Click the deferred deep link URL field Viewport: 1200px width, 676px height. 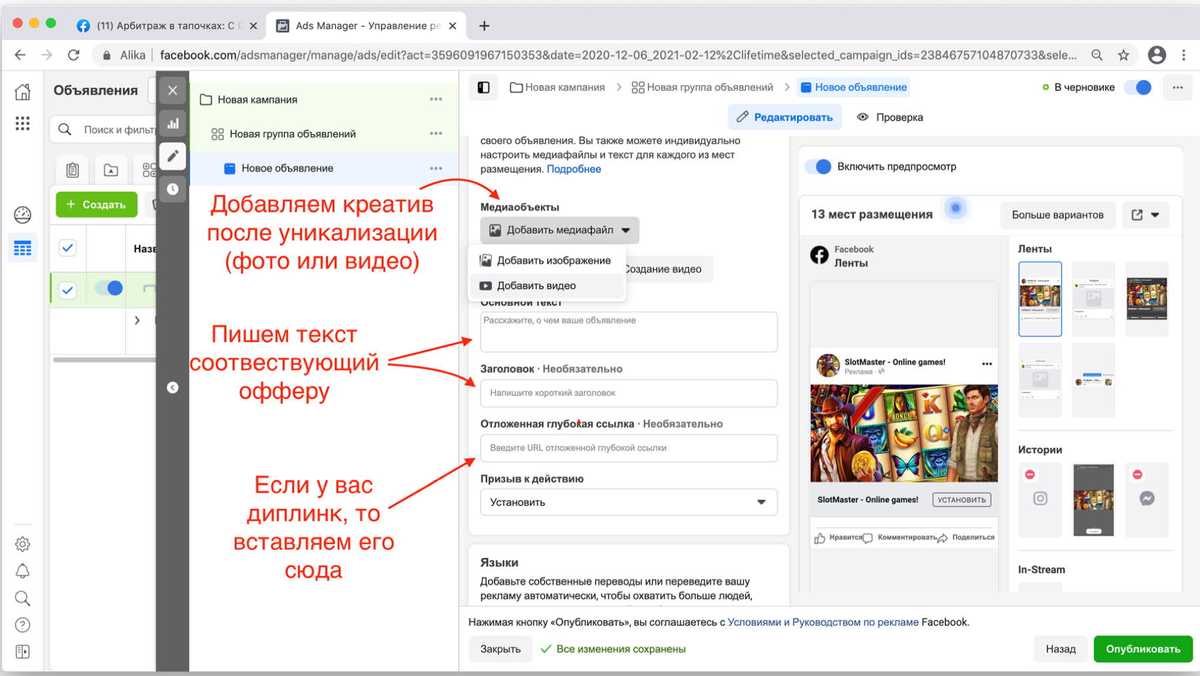click(x=628, y=448)
